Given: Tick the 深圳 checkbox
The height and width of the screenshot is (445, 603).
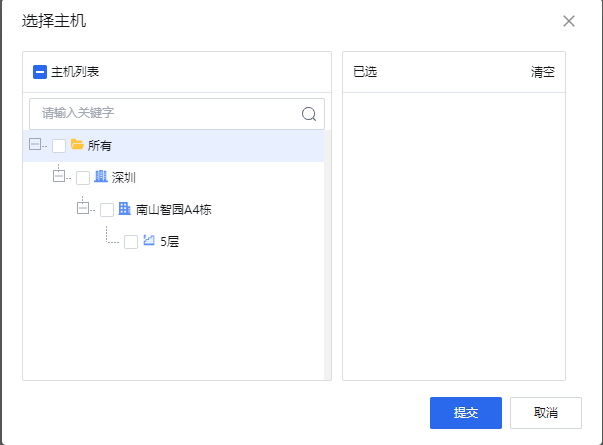Looking at the screenshot, I should pyautogui.click(x=83, y=178).
